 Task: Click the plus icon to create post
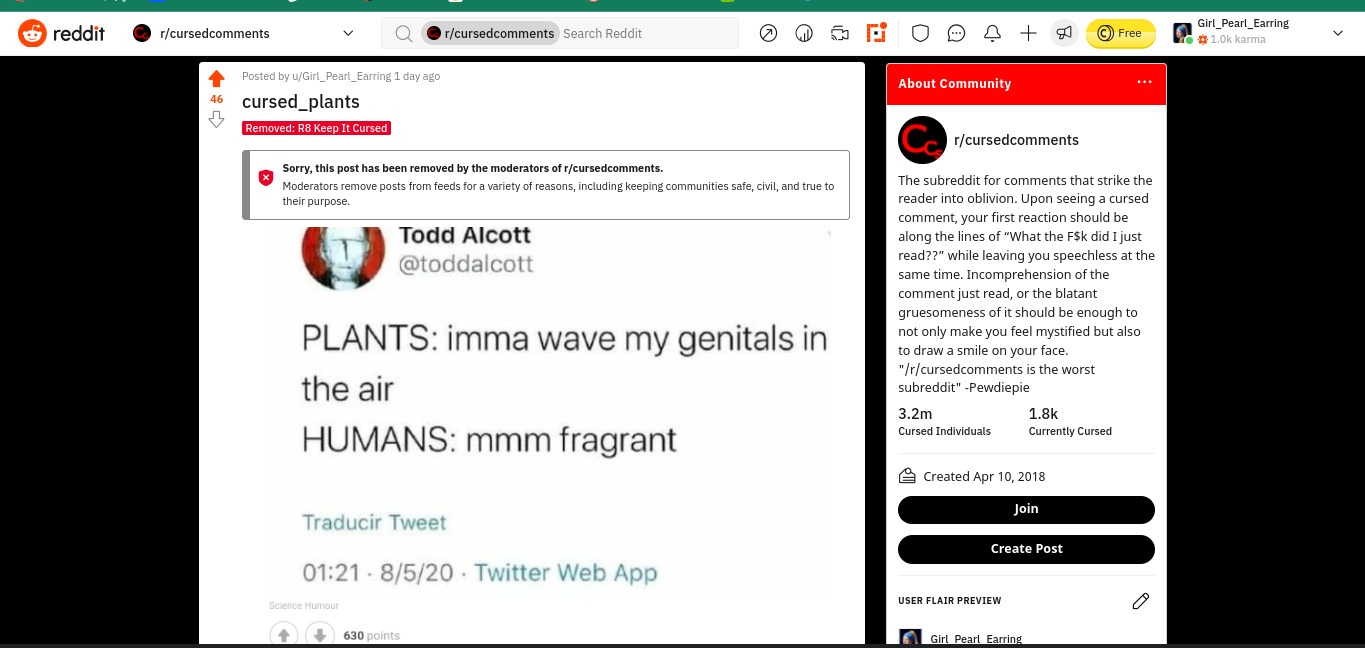1028,33
